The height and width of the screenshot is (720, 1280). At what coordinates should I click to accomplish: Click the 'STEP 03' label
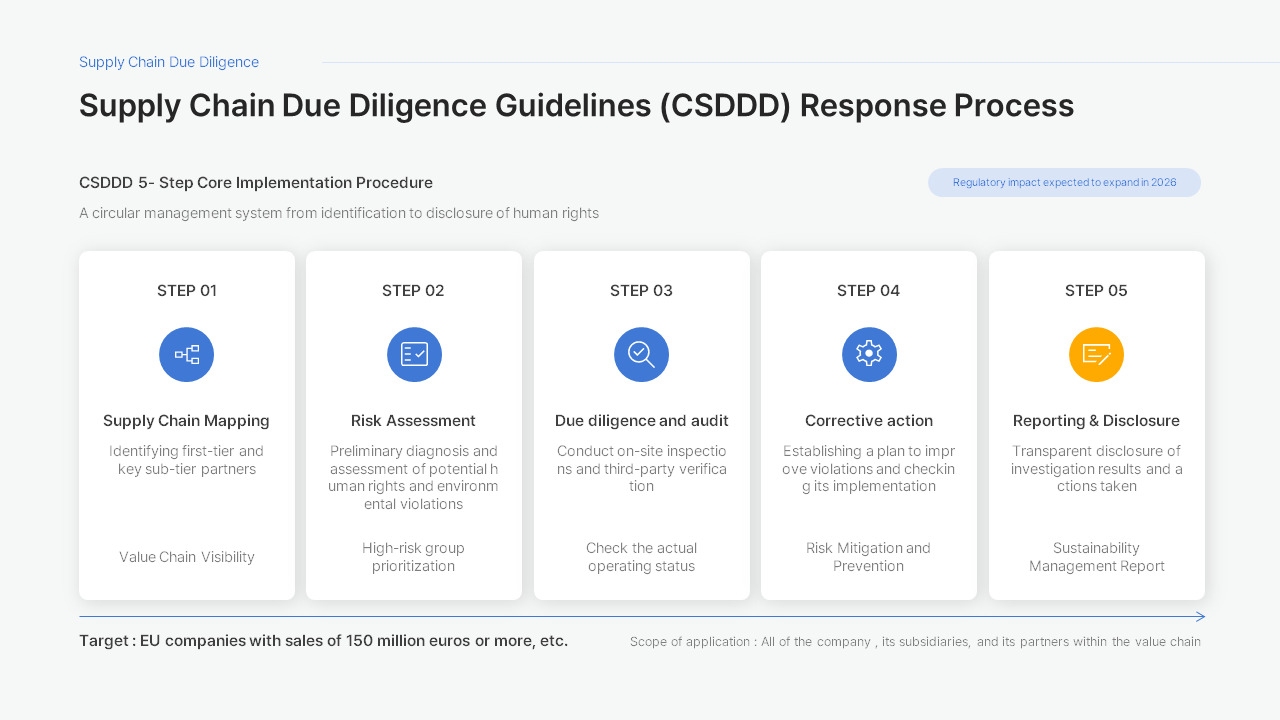click(641, 291)
